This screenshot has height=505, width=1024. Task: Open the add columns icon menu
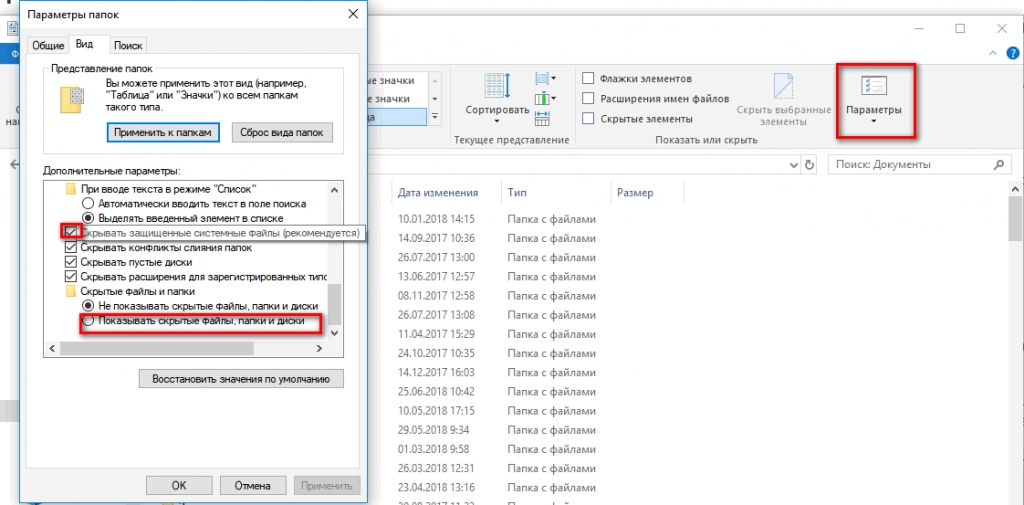point(545,99)
